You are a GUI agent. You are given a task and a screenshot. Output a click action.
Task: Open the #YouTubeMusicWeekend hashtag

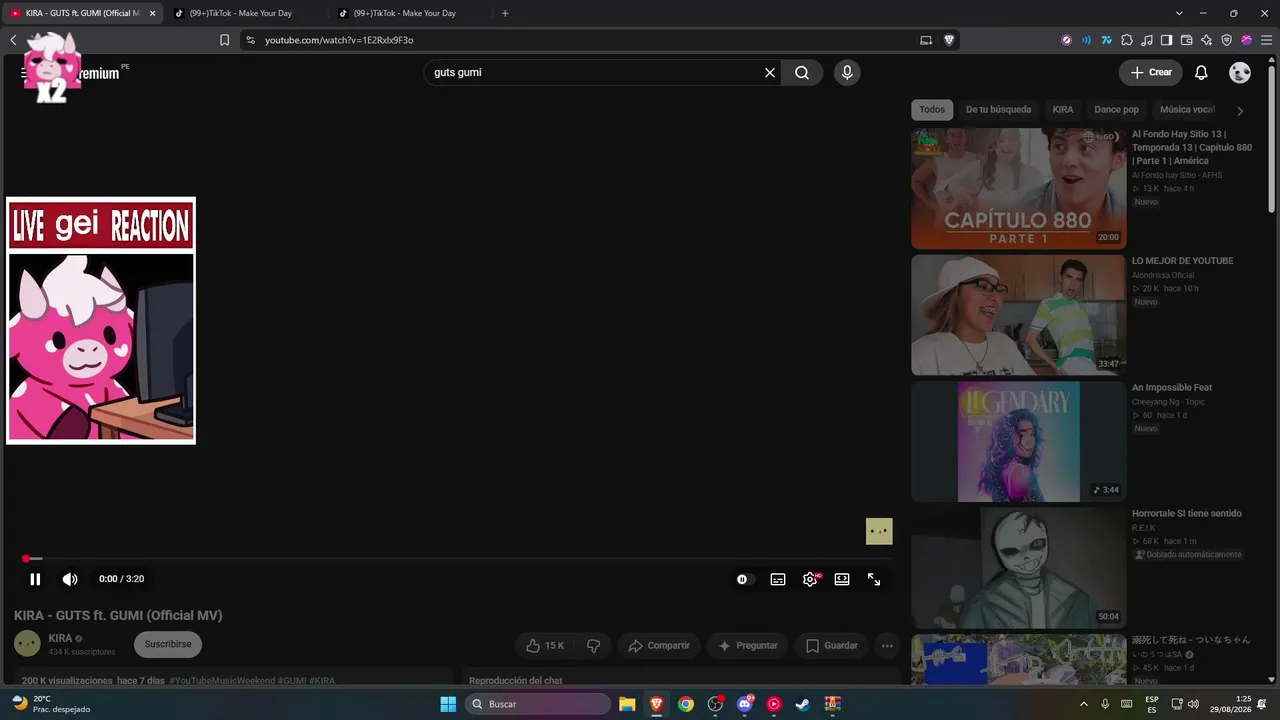point(222,681)
